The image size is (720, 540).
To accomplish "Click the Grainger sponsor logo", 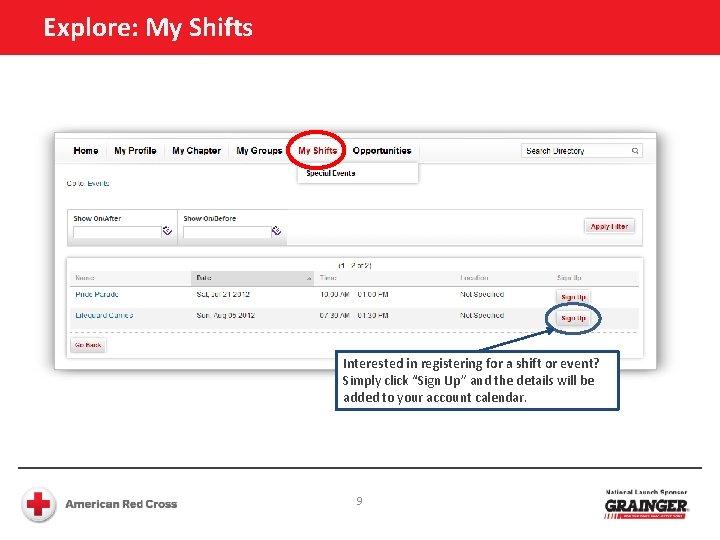I will point(646,505).
